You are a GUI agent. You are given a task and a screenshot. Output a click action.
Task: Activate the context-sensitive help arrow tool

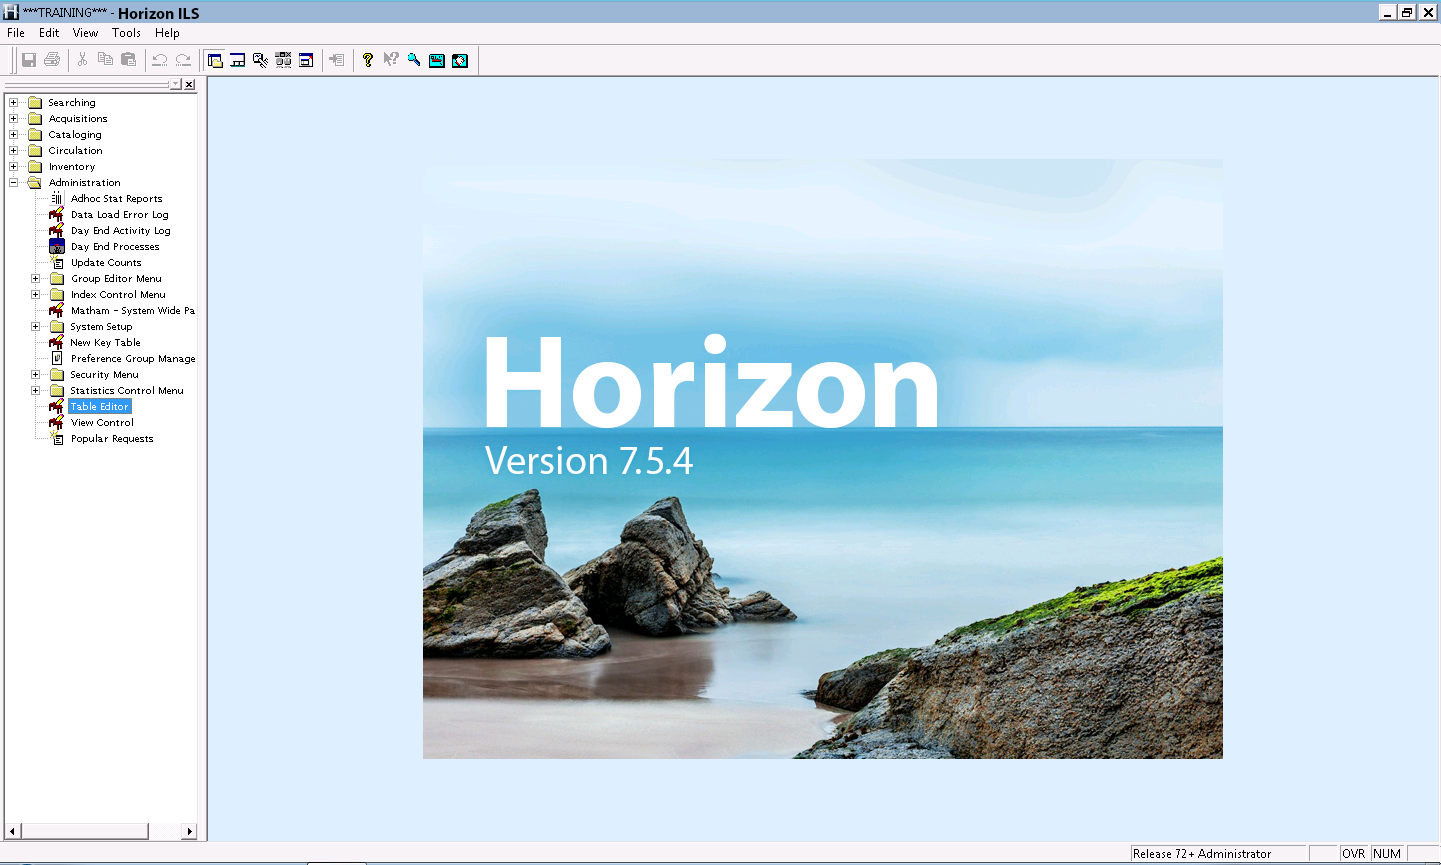391,60
